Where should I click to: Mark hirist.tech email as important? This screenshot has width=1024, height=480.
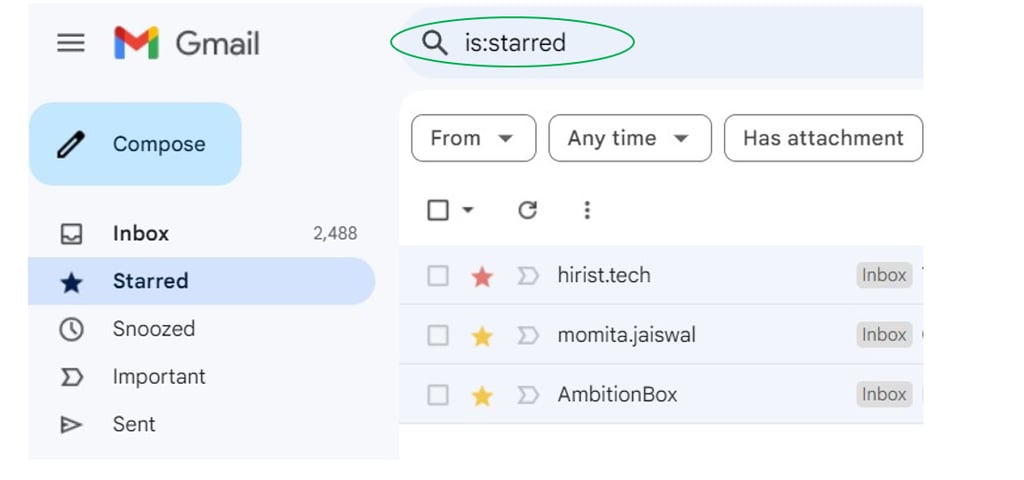click(528, 276)
